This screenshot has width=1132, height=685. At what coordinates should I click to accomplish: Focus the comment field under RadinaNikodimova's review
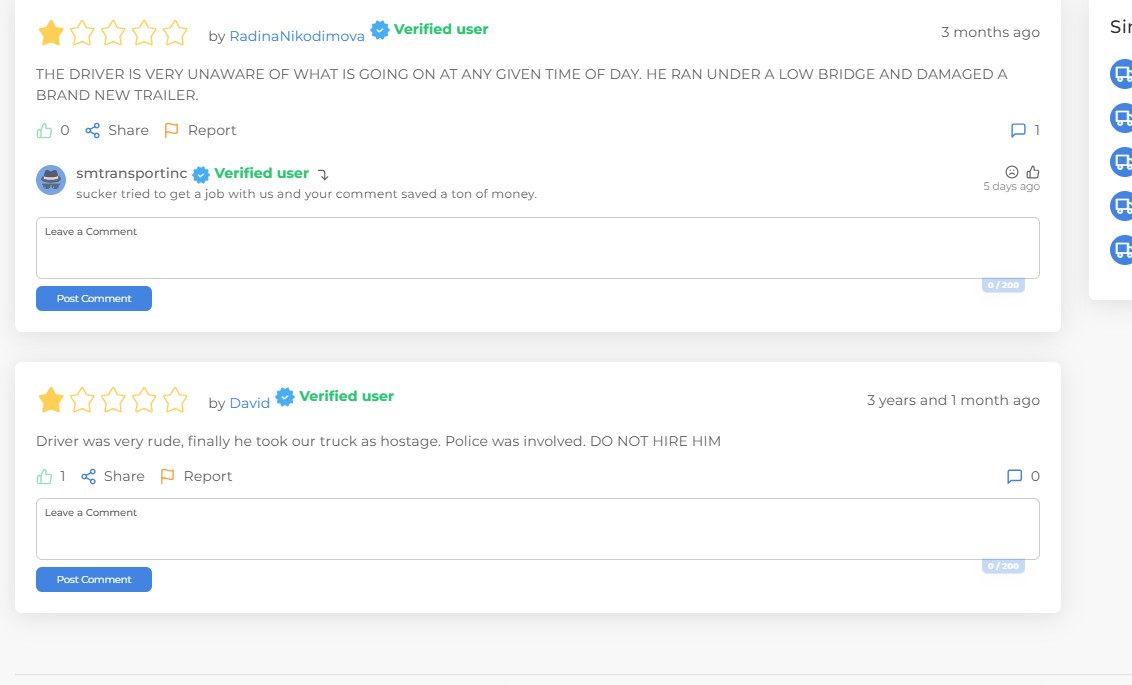538,248
